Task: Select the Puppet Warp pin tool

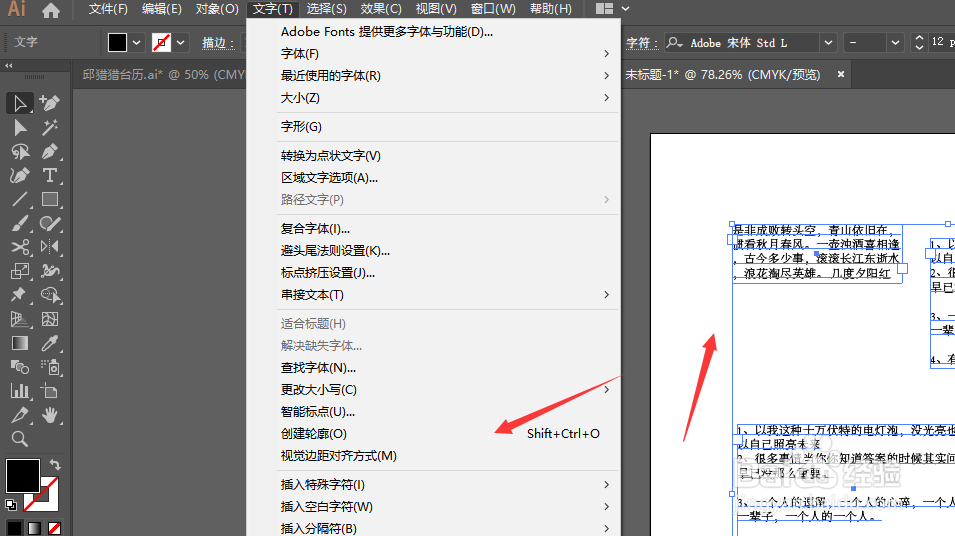Action: pos(19,295)
